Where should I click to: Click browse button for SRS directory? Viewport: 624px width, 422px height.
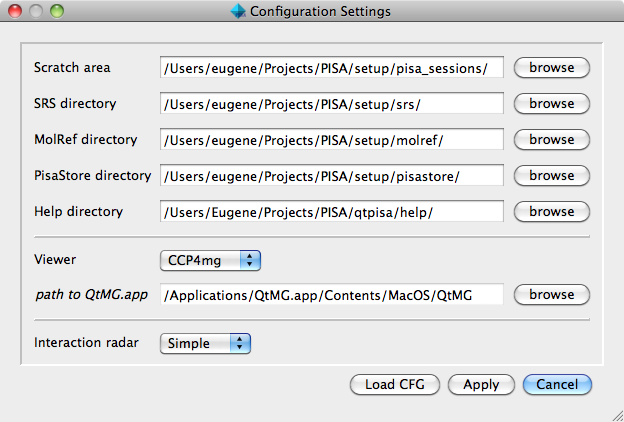(x=551, y=104)
